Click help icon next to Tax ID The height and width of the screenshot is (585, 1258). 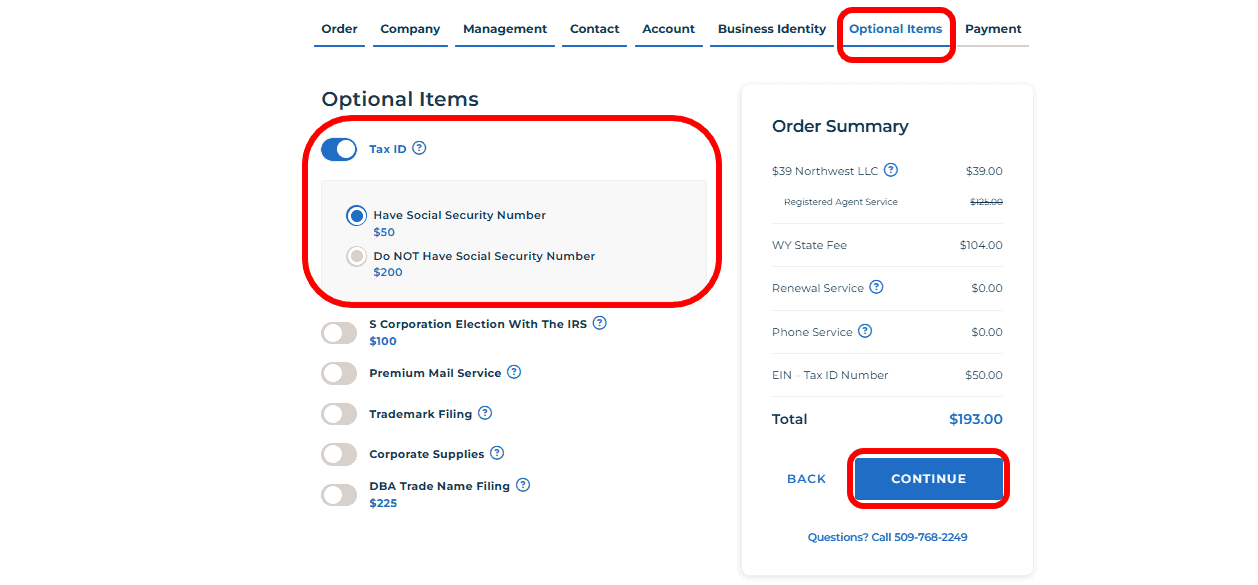coord(419,148)
